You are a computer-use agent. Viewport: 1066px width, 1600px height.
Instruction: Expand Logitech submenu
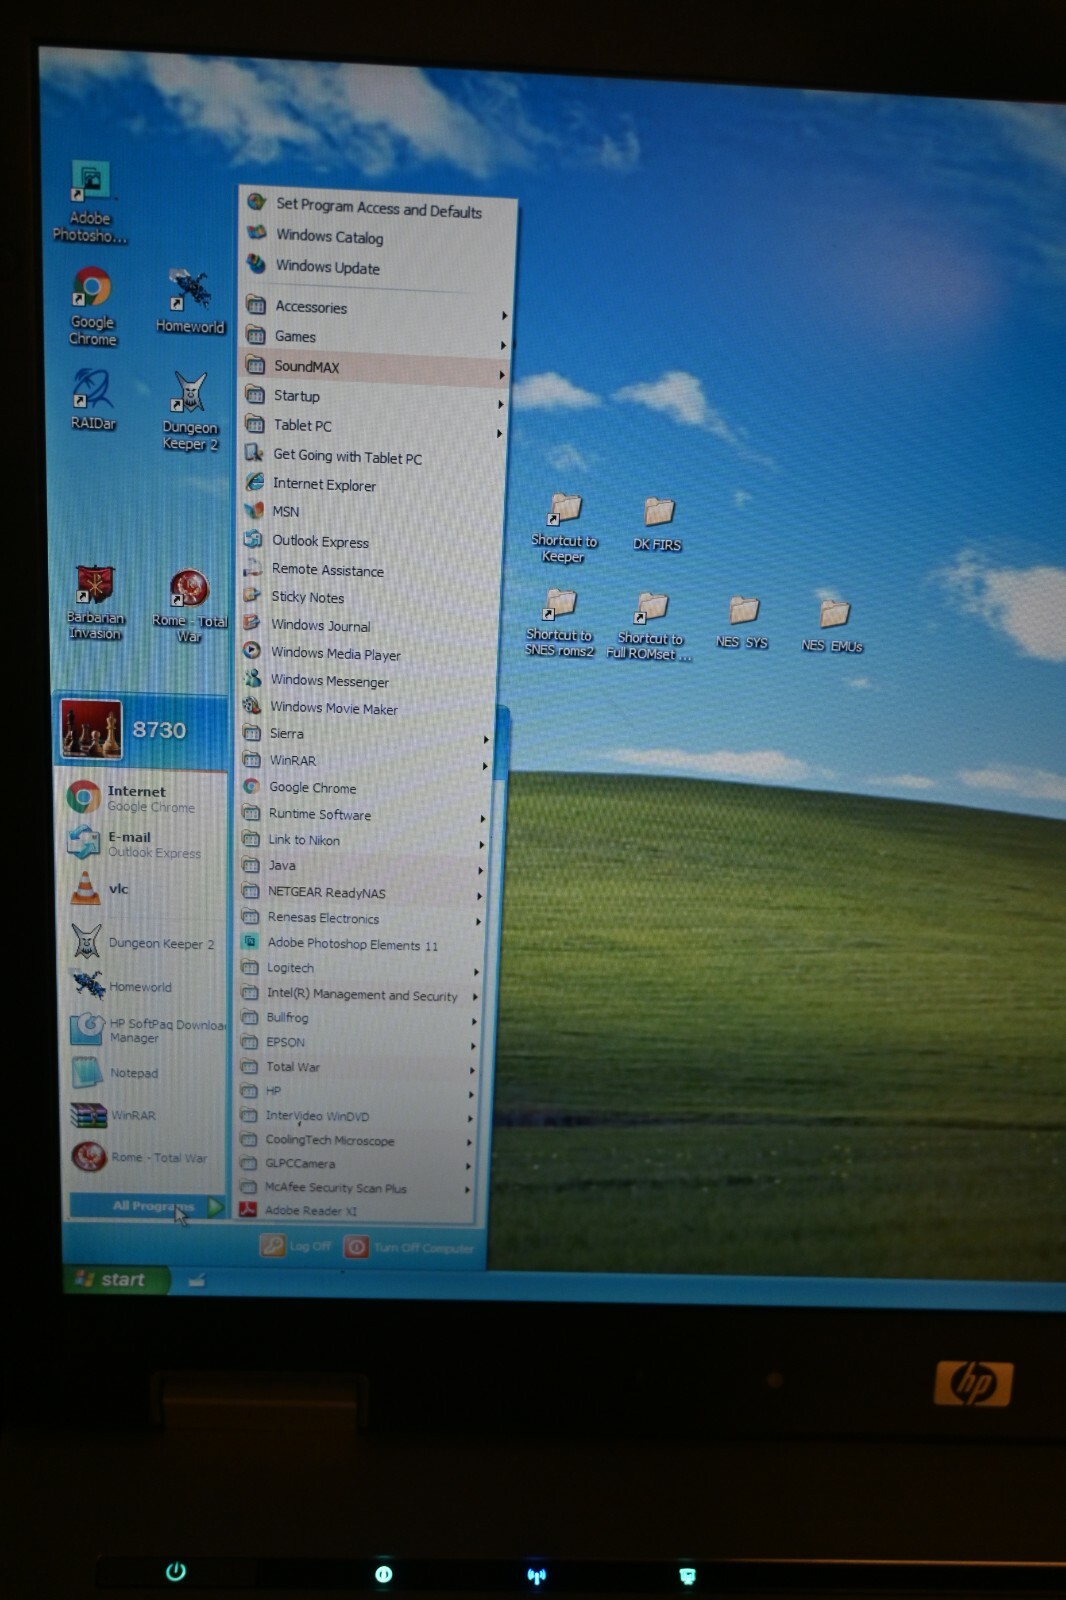click(x=358, y=969)
